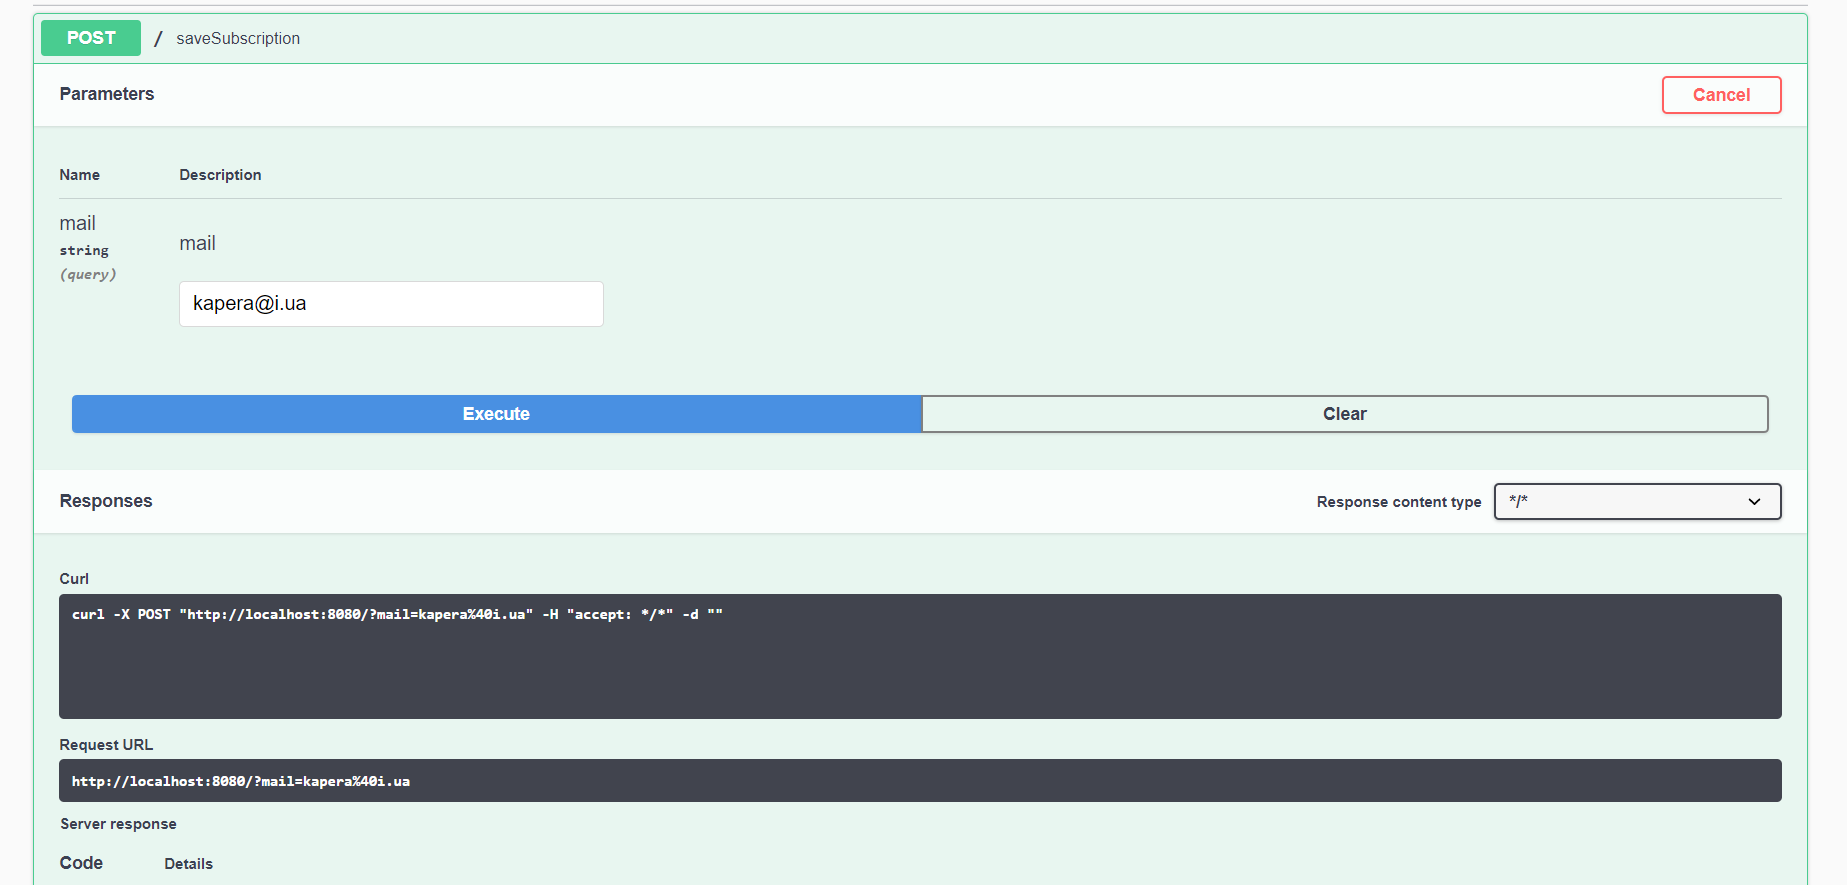The height and width of the screenshot is (885, 1847).
Task: Click the mail description text
Action: [198, 243]
